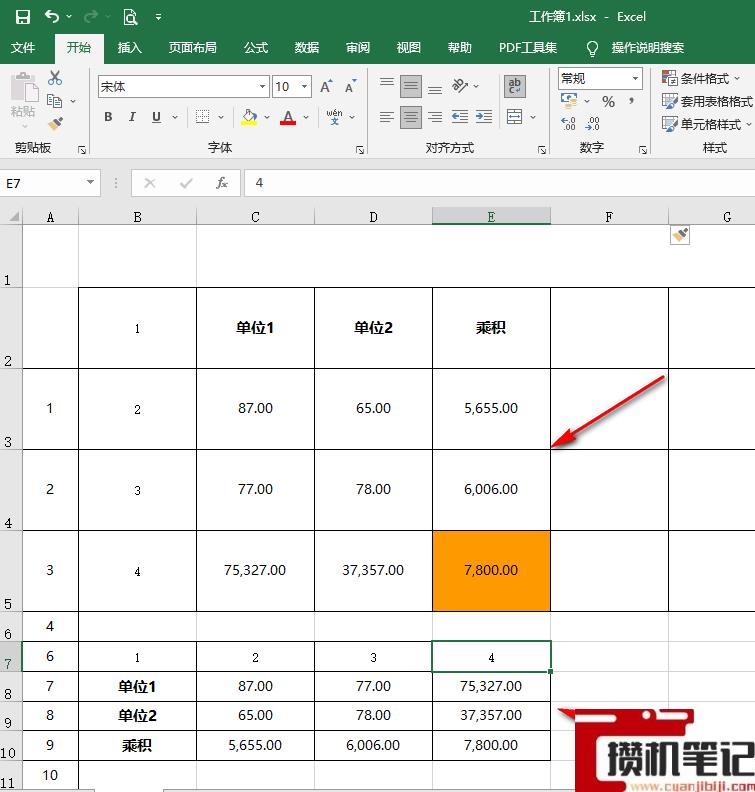Select the orange cell 7,800.00
This screenshot has height=792, width=755.
pos(491,570)
